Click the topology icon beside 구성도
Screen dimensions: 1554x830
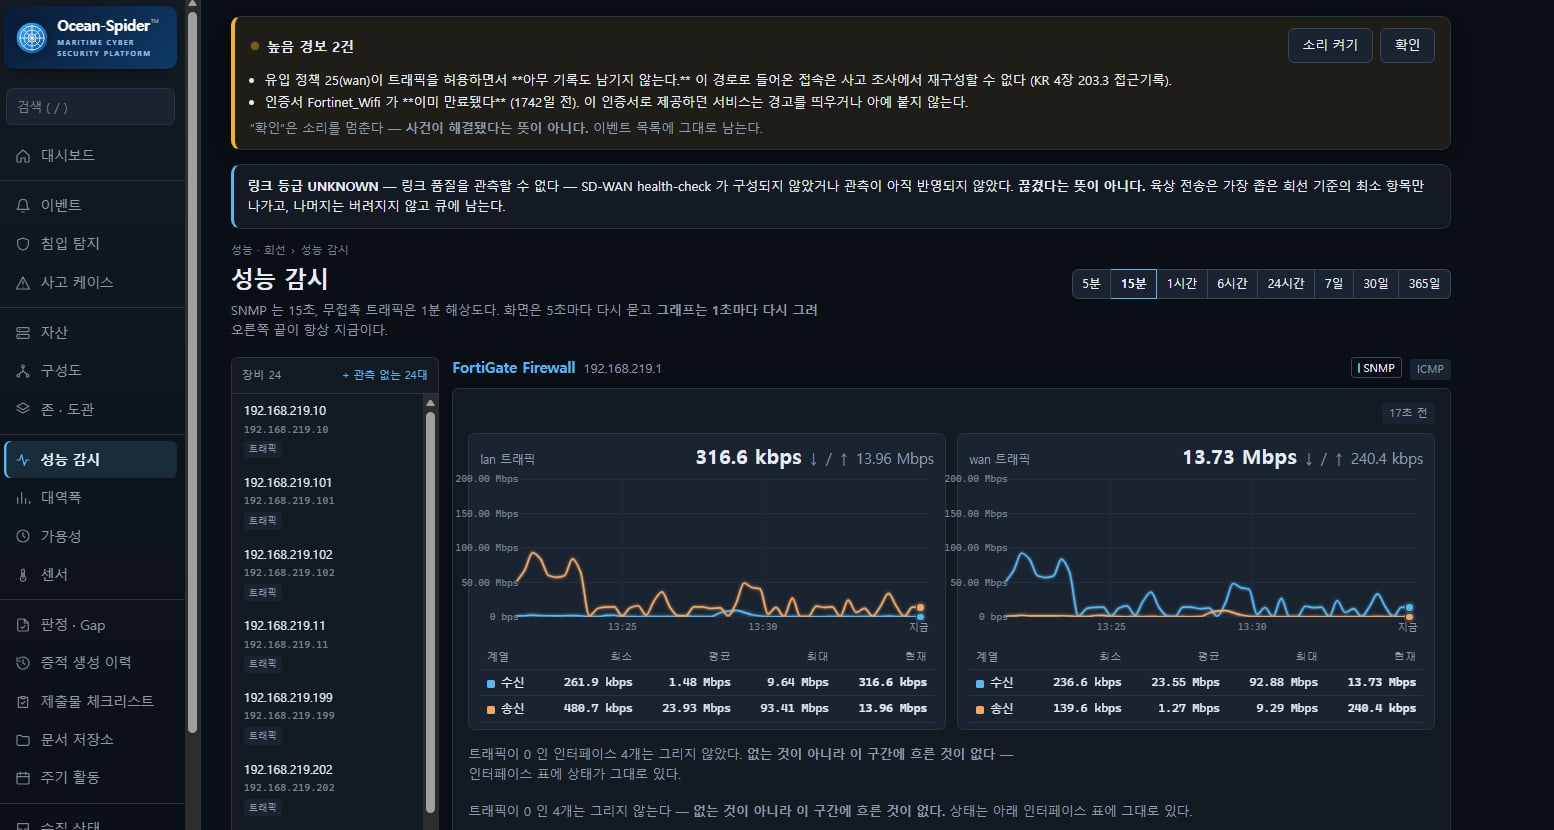(x=23, y=371)
